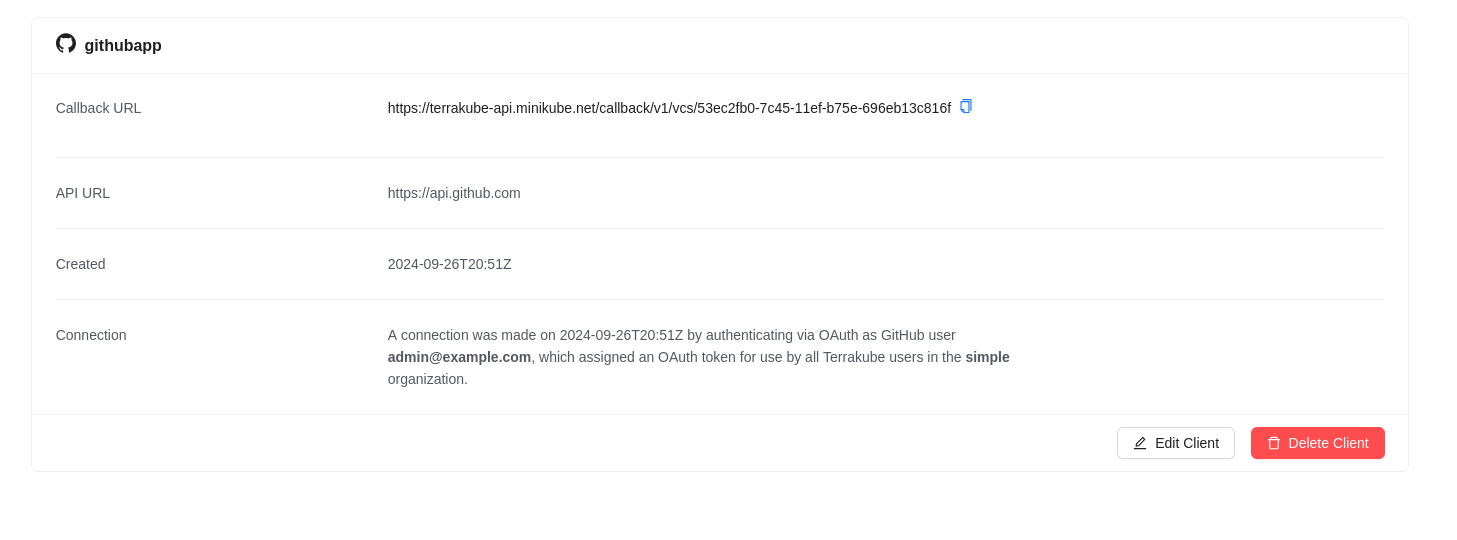Click the https://api.github.com value

[x=454, y=193]
